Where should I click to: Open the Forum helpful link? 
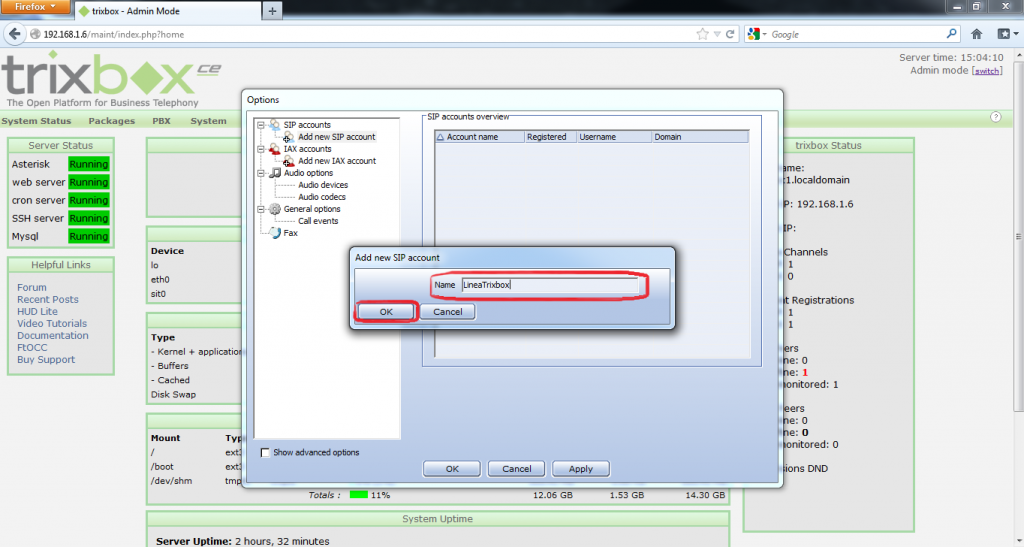31,287
